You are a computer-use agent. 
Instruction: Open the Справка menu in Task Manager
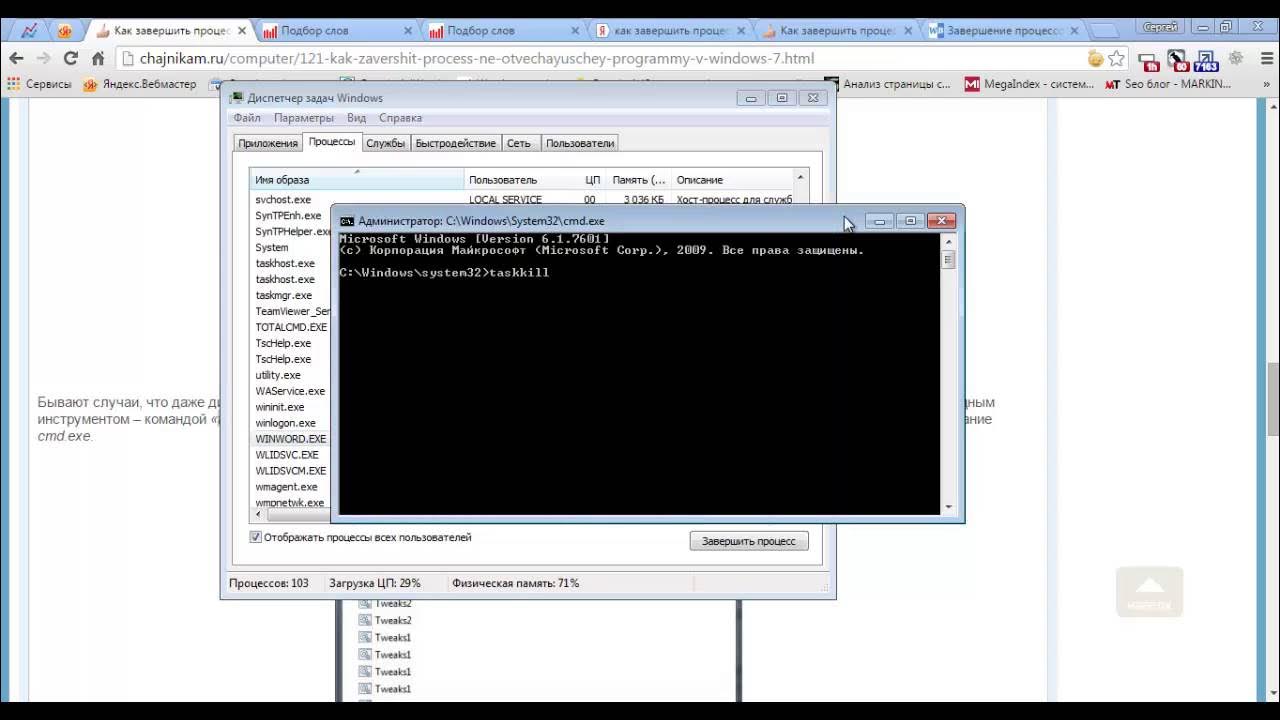click(400, 118)
